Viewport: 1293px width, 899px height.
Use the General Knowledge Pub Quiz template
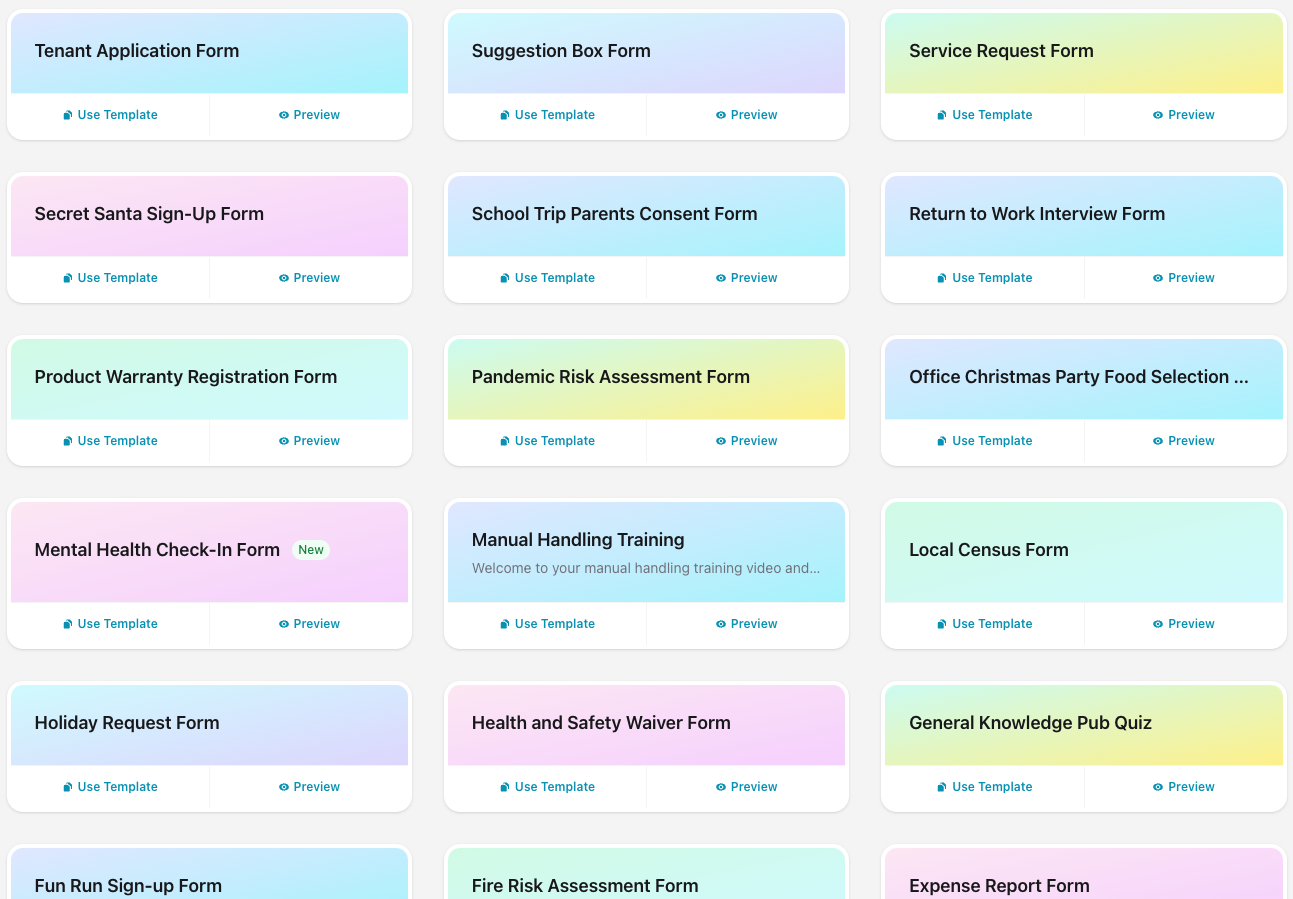(x=984, y=786)
